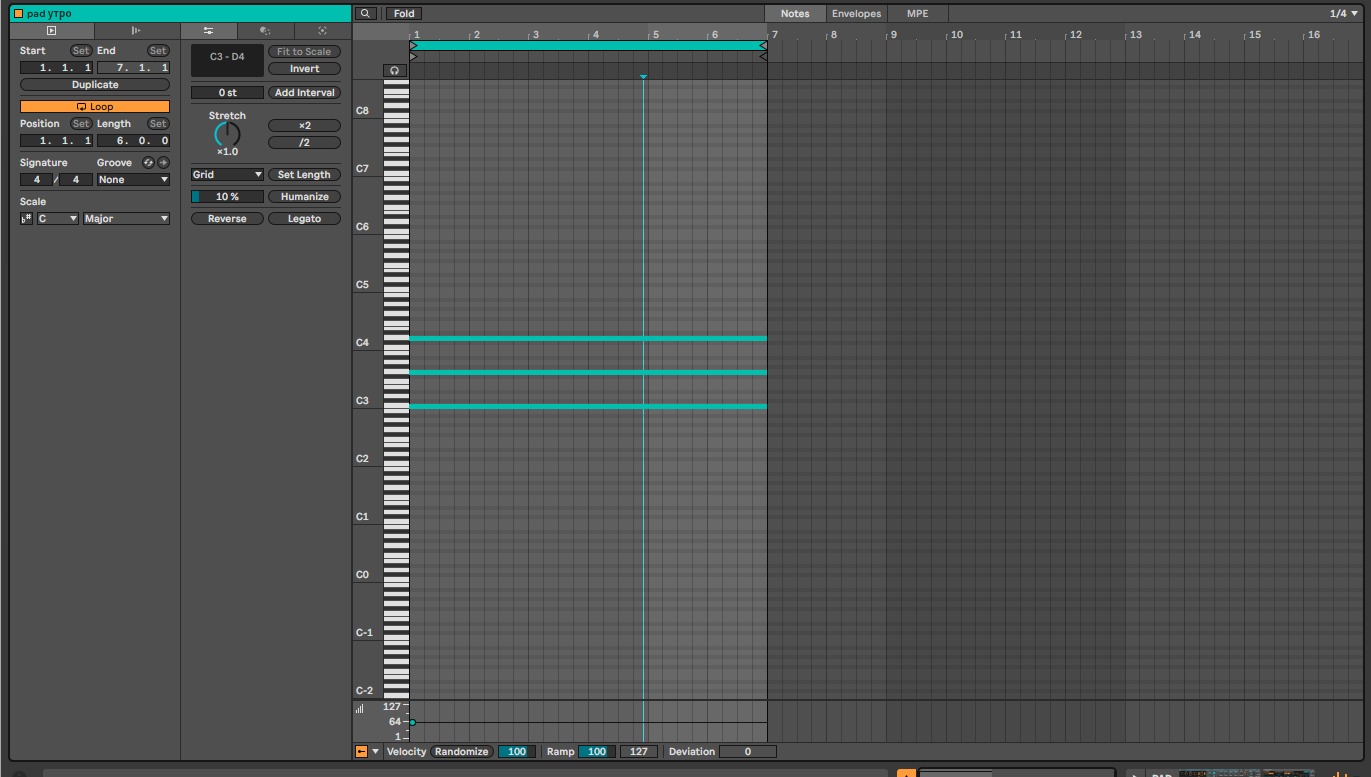Click the Humanize button
Screen dimensions: 1371x777
[x=305, y=197]
